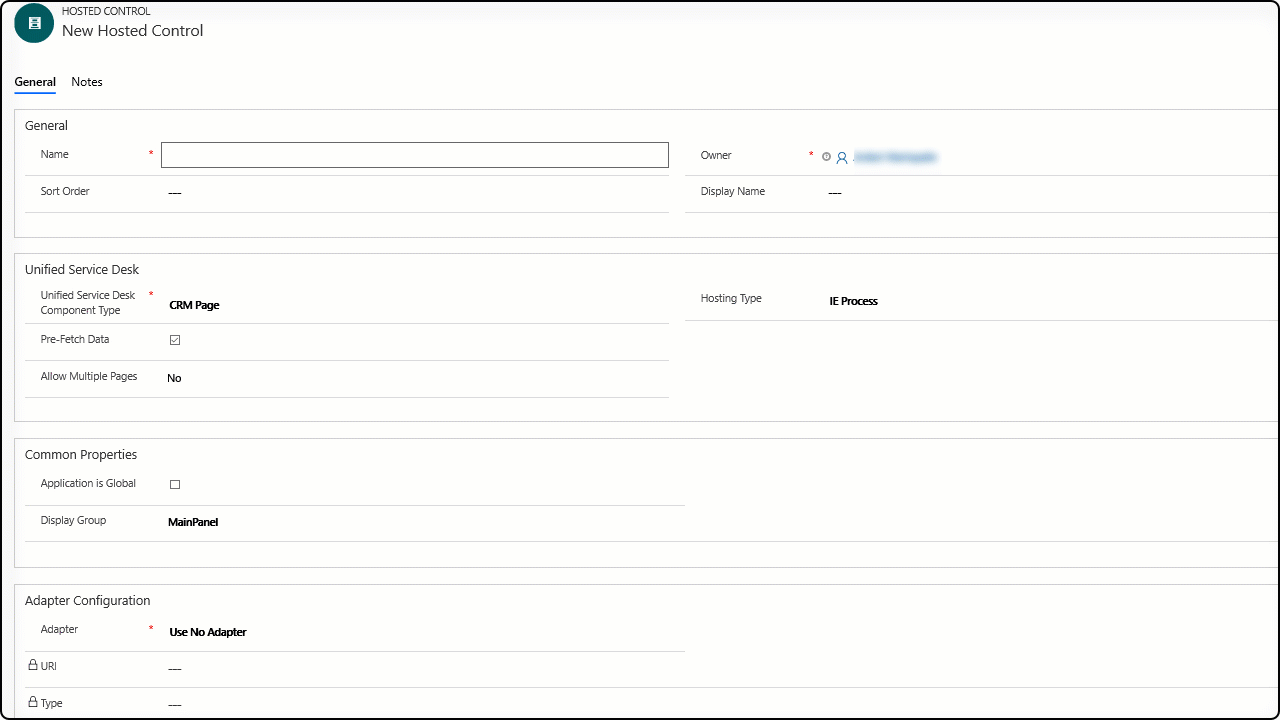Click the lock icon beside the URI field
This screenshot has width=1280, height=720.
click(33, 665)
